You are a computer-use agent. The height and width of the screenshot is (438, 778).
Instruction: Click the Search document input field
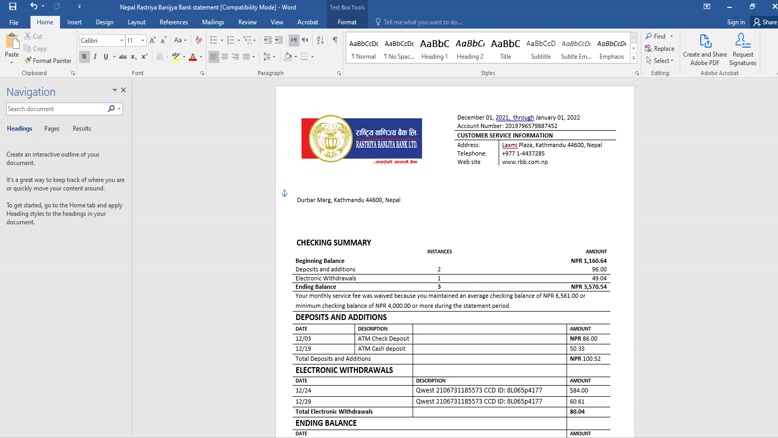(56, 109)
